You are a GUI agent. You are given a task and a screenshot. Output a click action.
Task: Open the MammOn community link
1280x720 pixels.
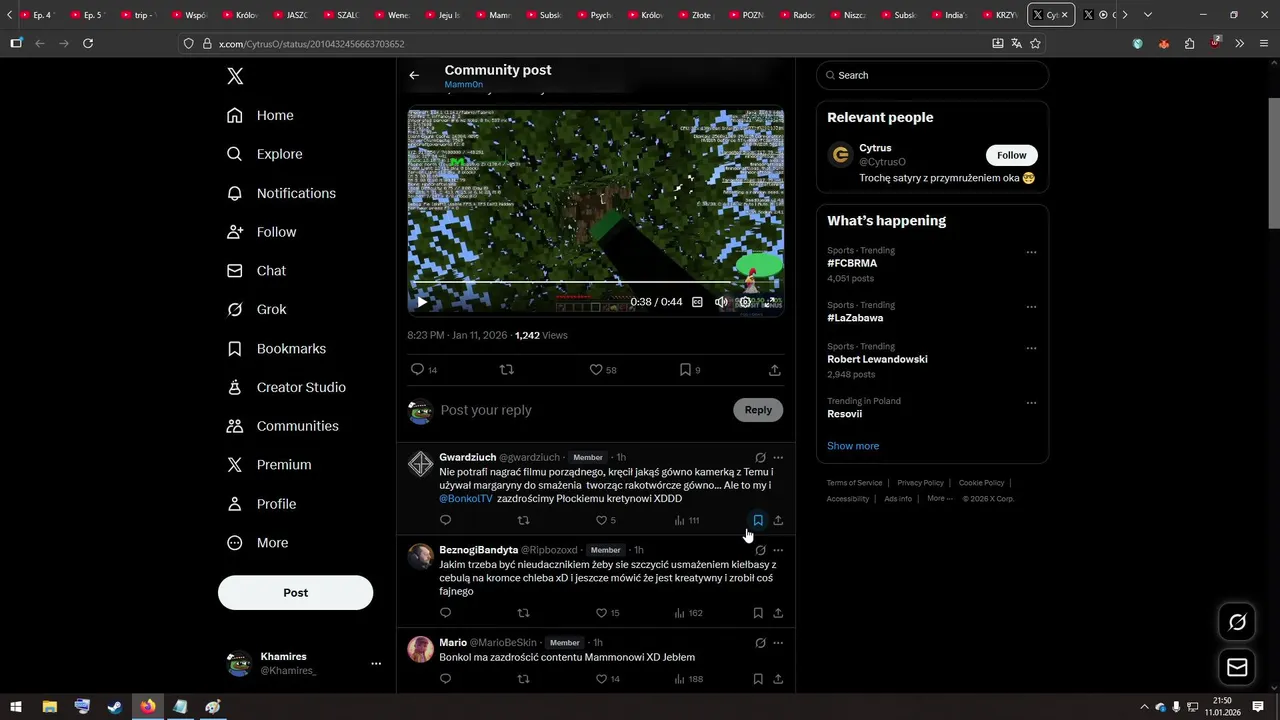point(464,85)
